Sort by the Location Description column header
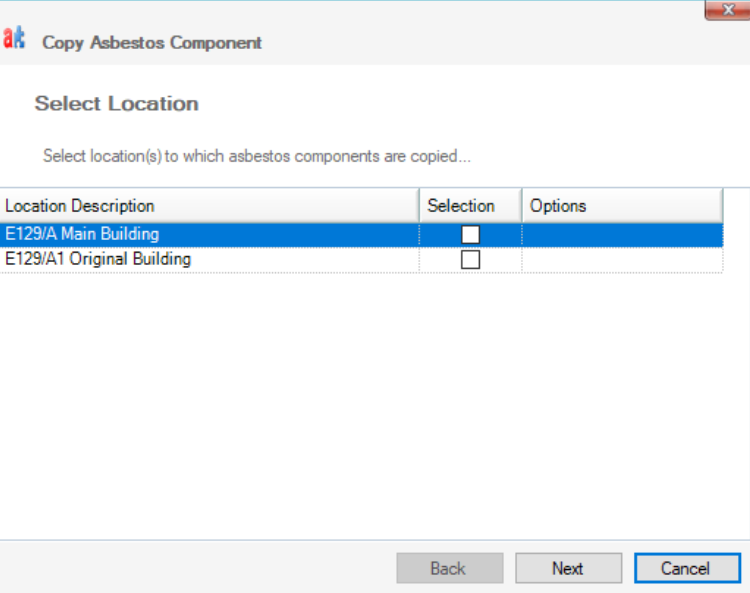The height and width of the screenshot is (593, 750). [208, 206]
